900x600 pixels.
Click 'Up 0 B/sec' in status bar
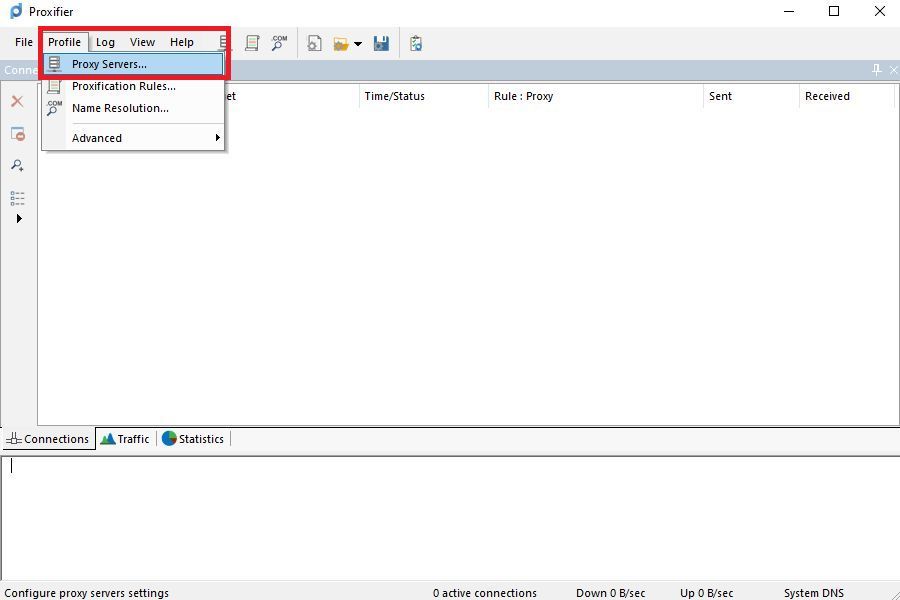(706, 593)
